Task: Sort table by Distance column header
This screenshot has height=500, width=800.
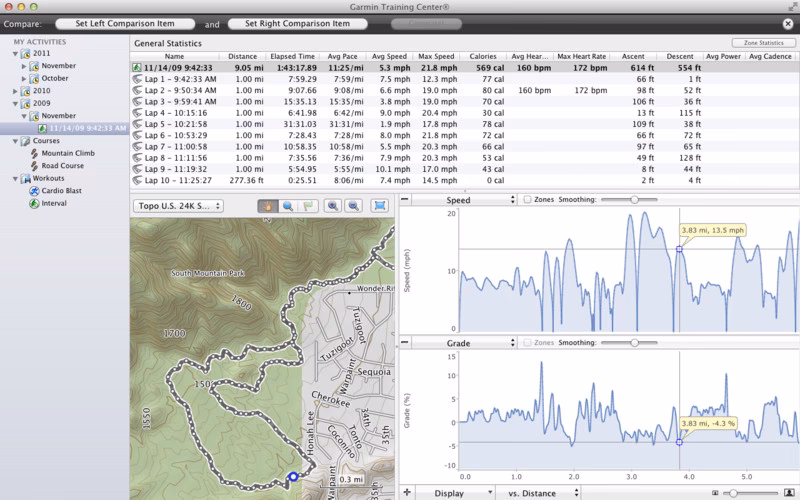Action: click(242, 56)
